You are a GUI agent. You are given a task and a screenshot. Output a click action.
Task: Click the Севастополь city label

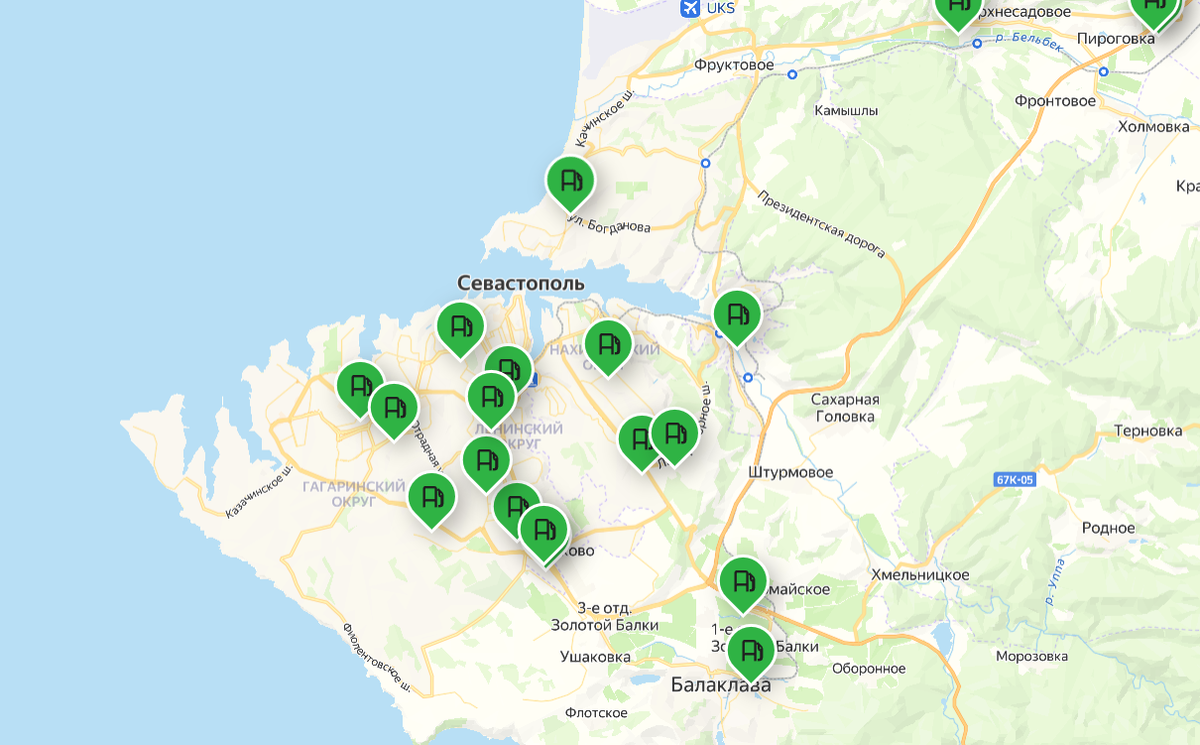520,283
